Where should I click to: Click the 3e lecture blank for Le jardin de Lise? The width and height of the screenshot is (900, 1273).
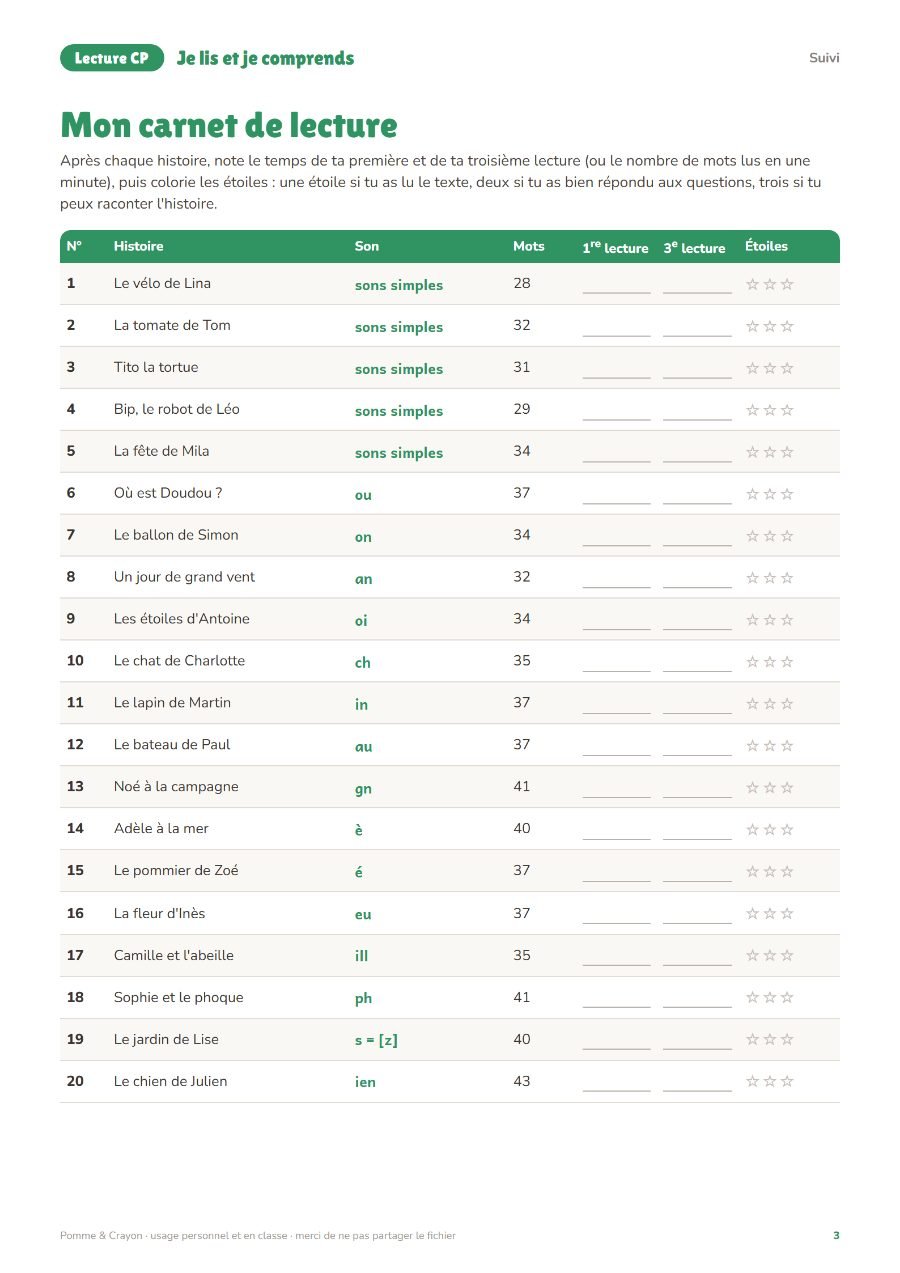(697, 1042)
